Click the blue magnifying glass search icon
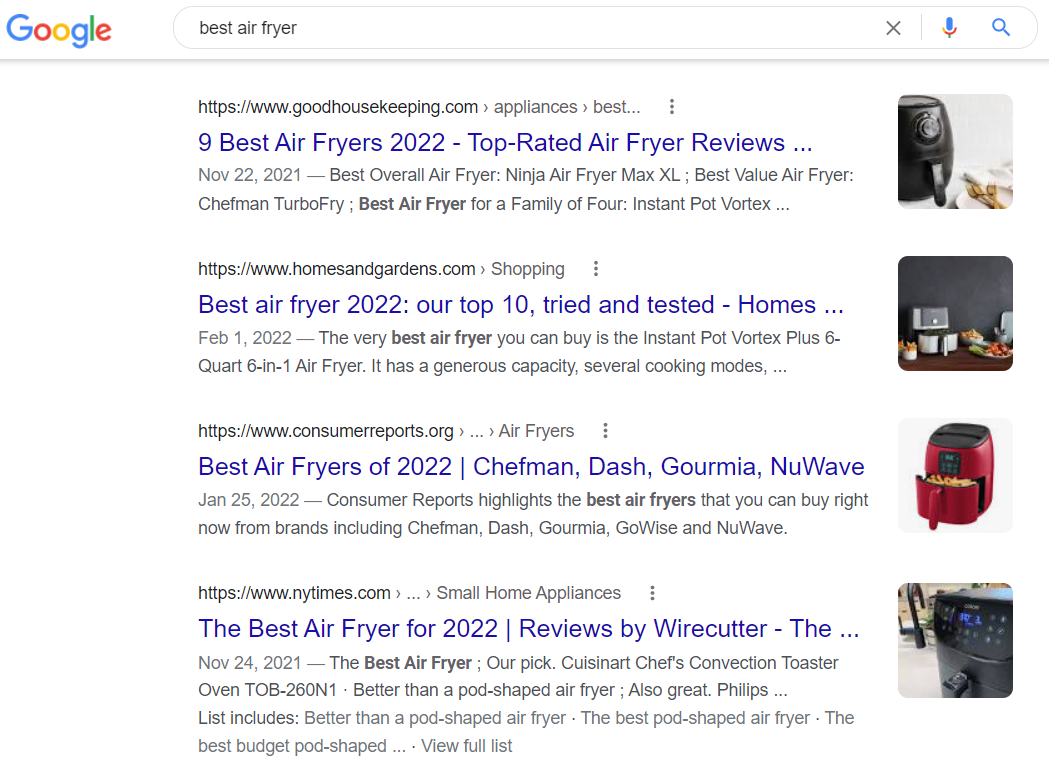 point(1001,27)
